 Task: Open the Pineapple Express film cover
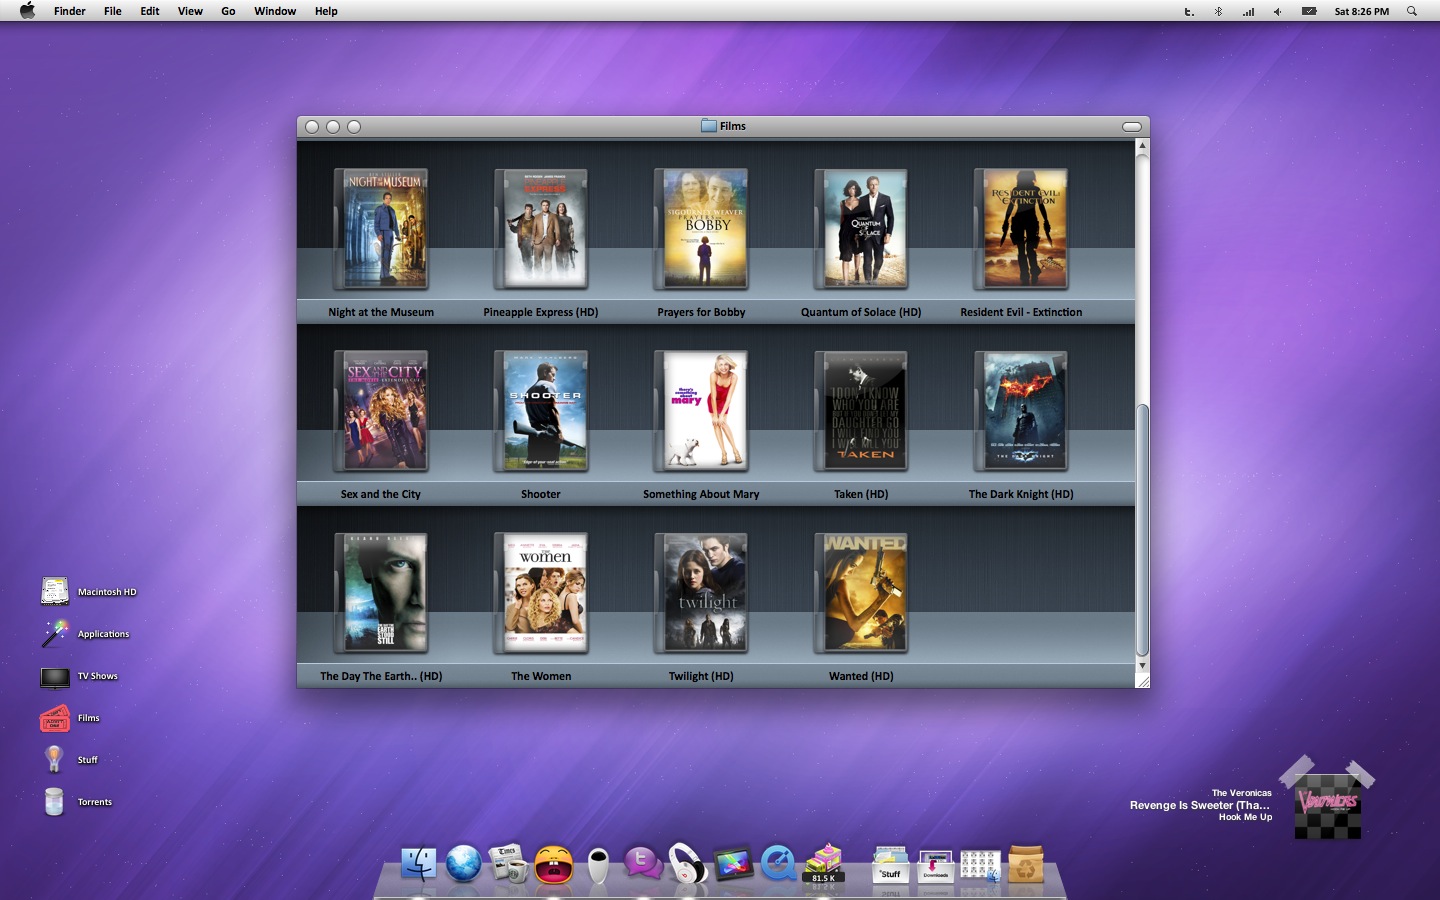[x=541, y=229]
